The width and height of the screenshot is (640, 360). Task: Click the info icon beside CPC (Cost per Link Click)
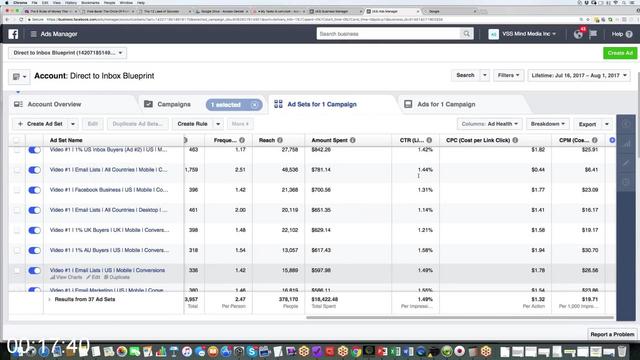(x=515, y=140)
